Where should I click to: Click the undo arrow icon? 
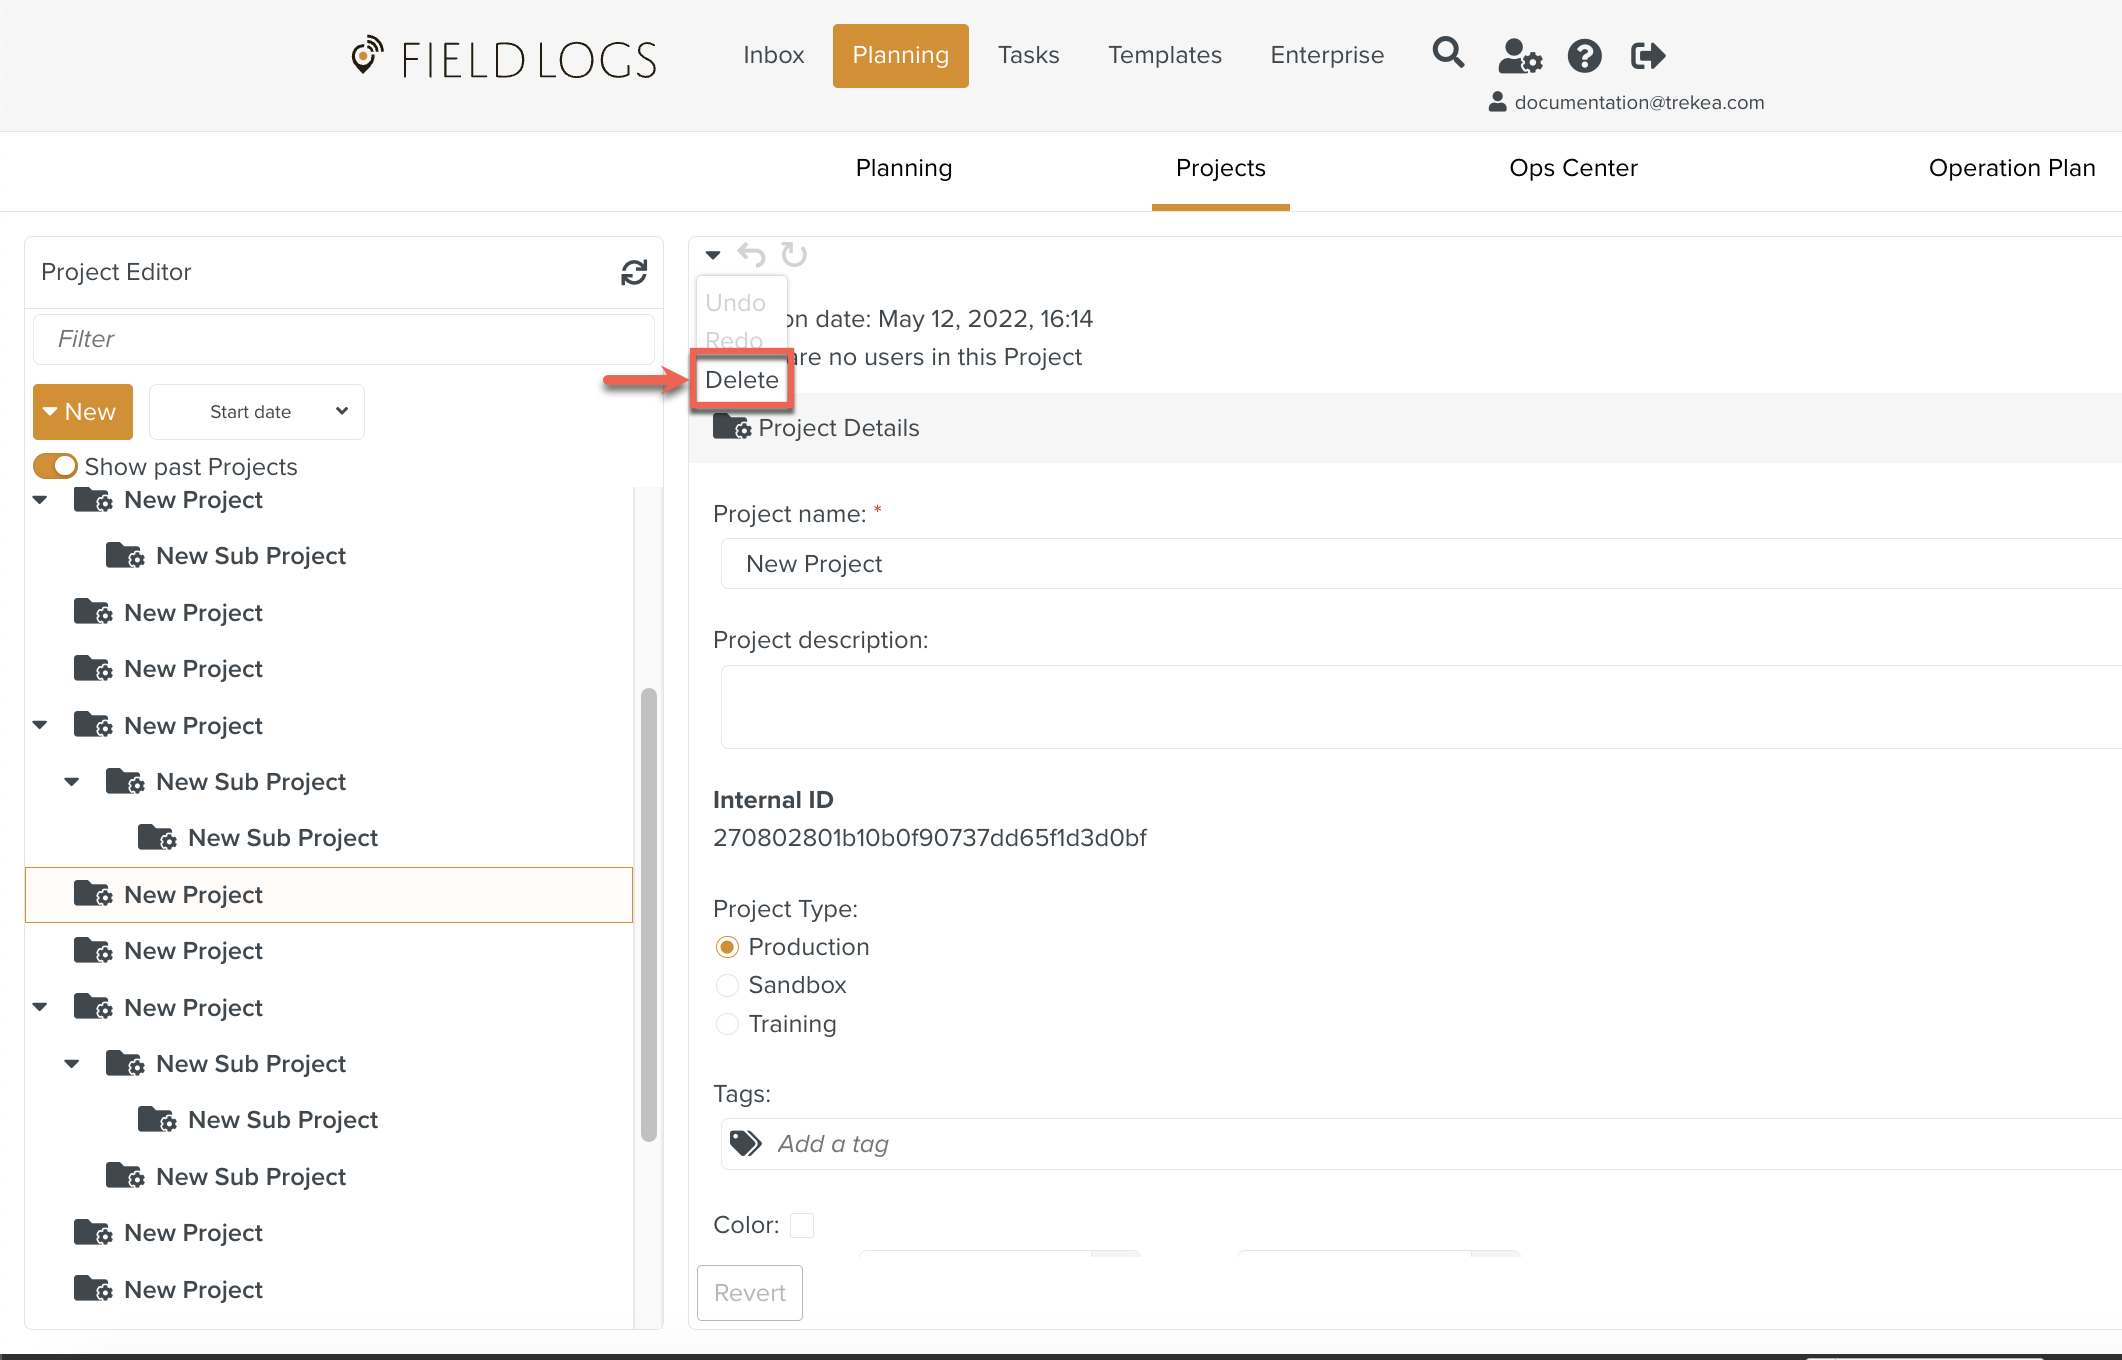(751, 255)
